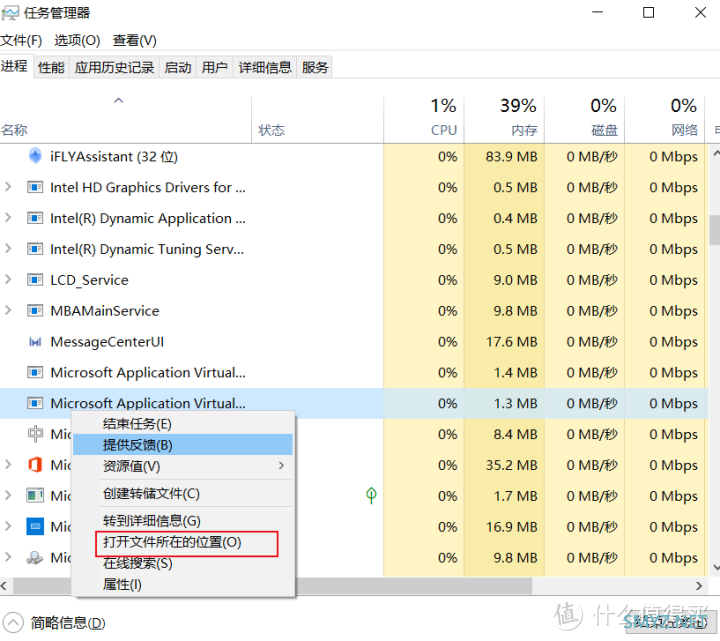Screen dimensions: 720x641
Task: Switch to the 应用历史记录 tab
Action: pos(114,67)
